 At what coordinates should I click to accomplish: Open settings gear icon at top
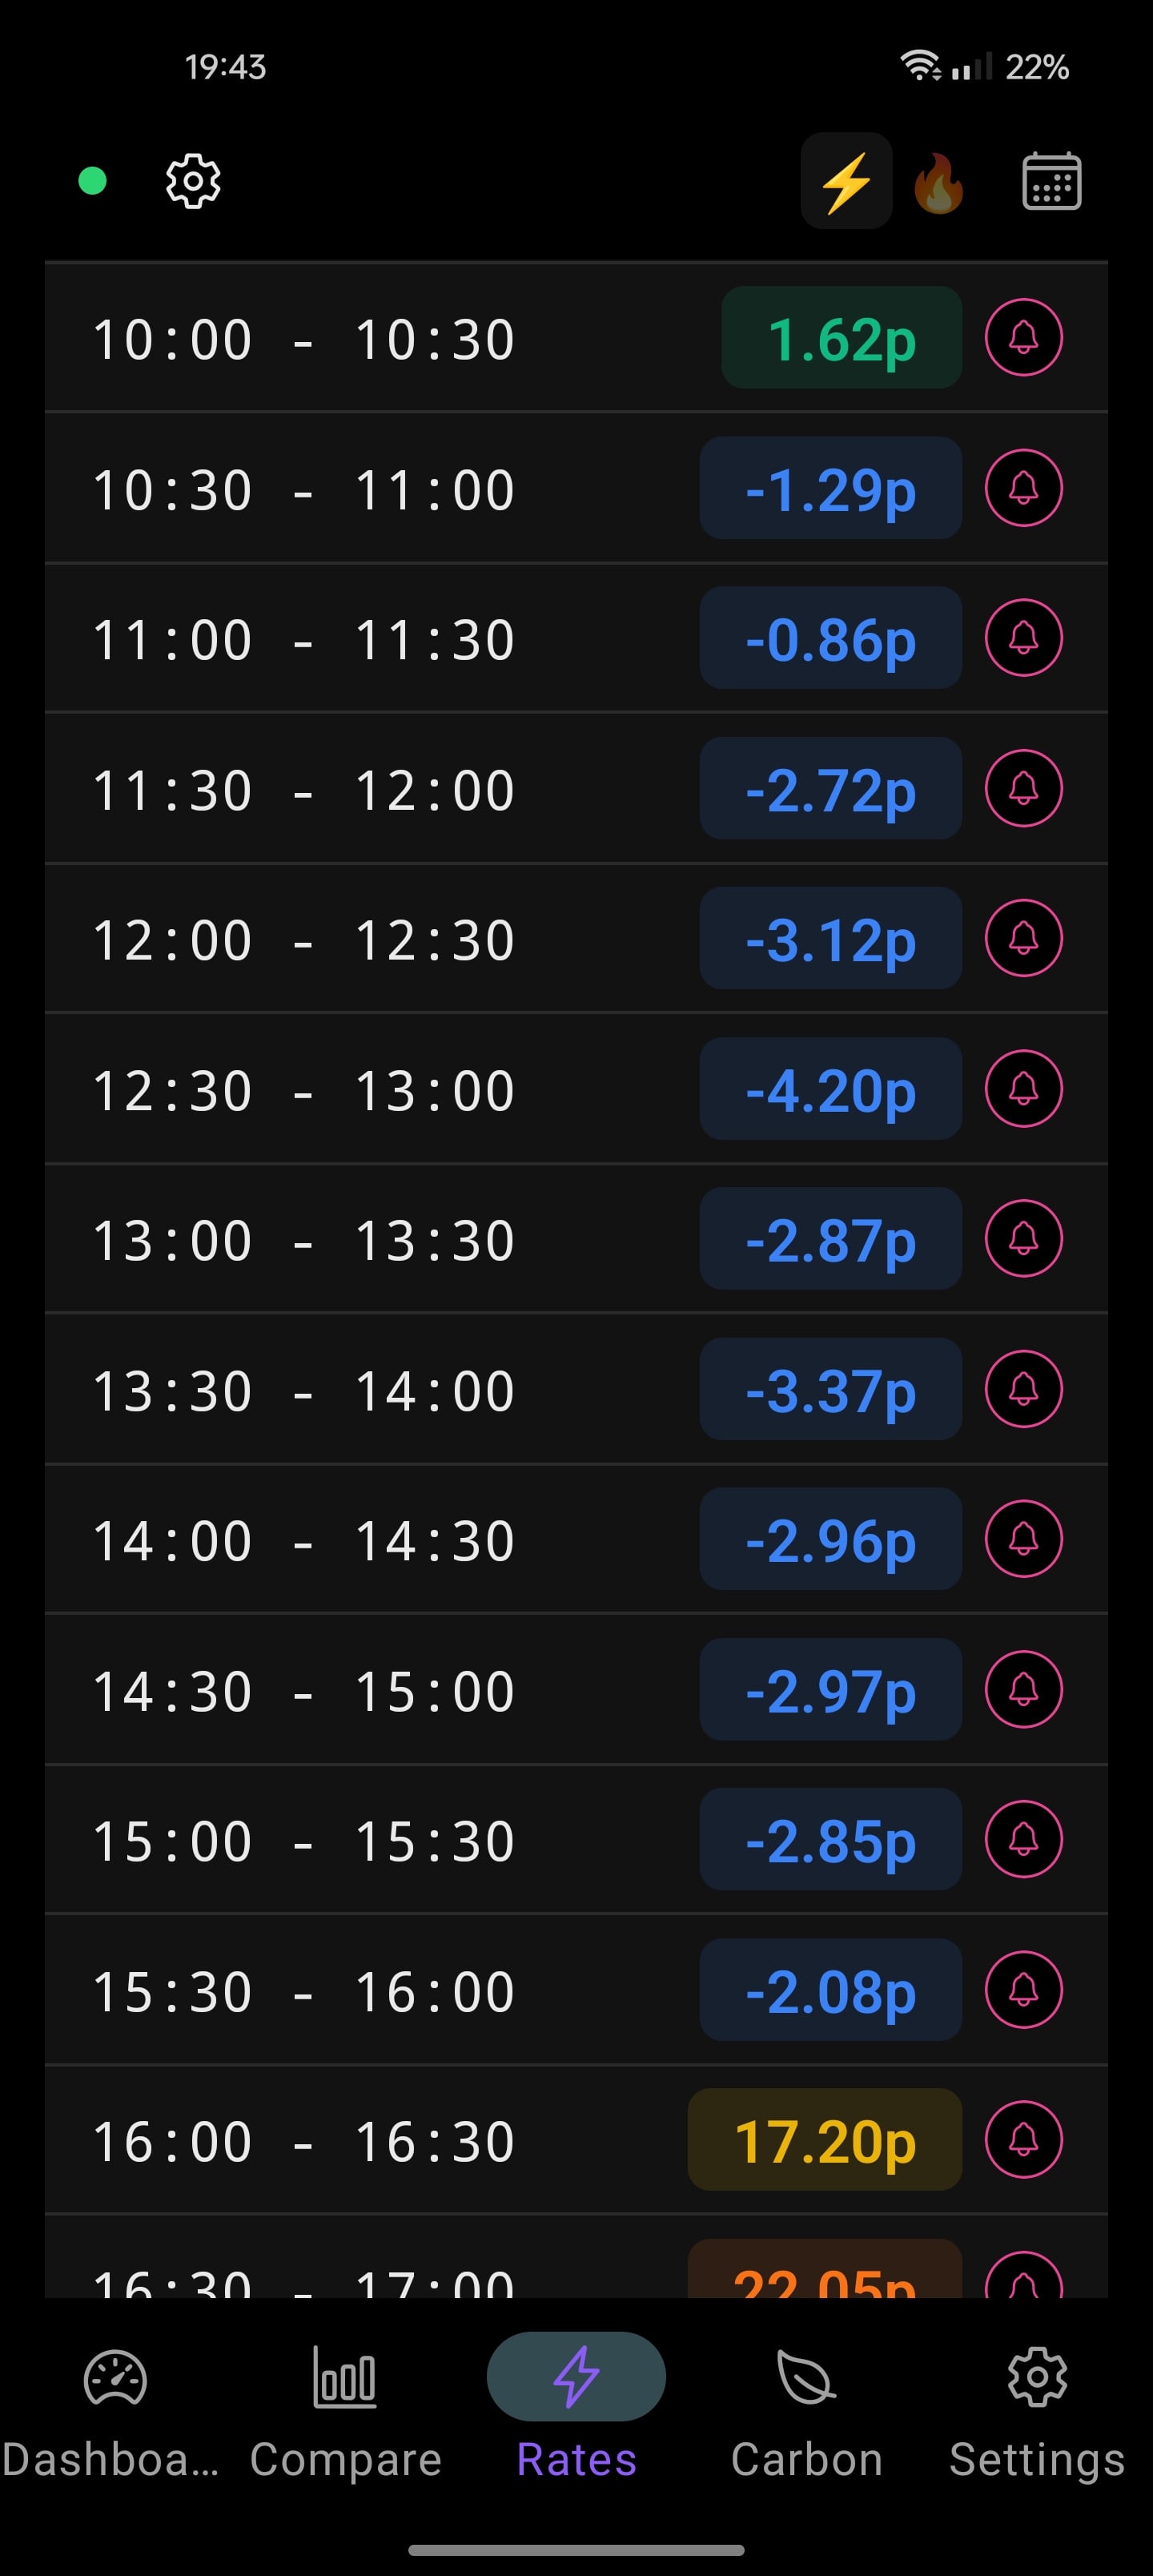pyautogui.click(x=193, y=181)
